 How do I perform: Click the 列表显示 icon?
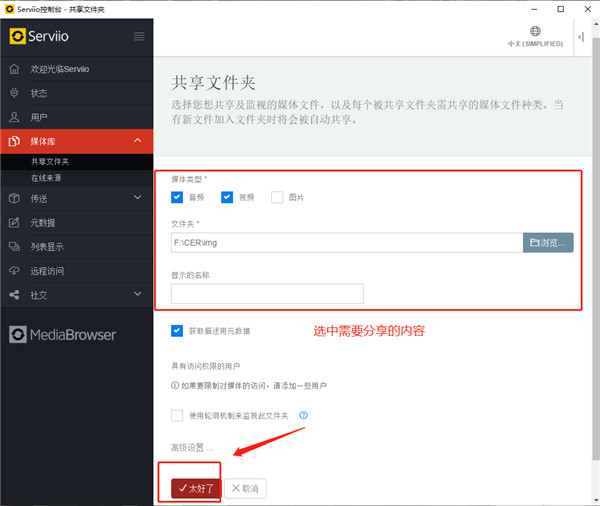(x=14, y=246)
